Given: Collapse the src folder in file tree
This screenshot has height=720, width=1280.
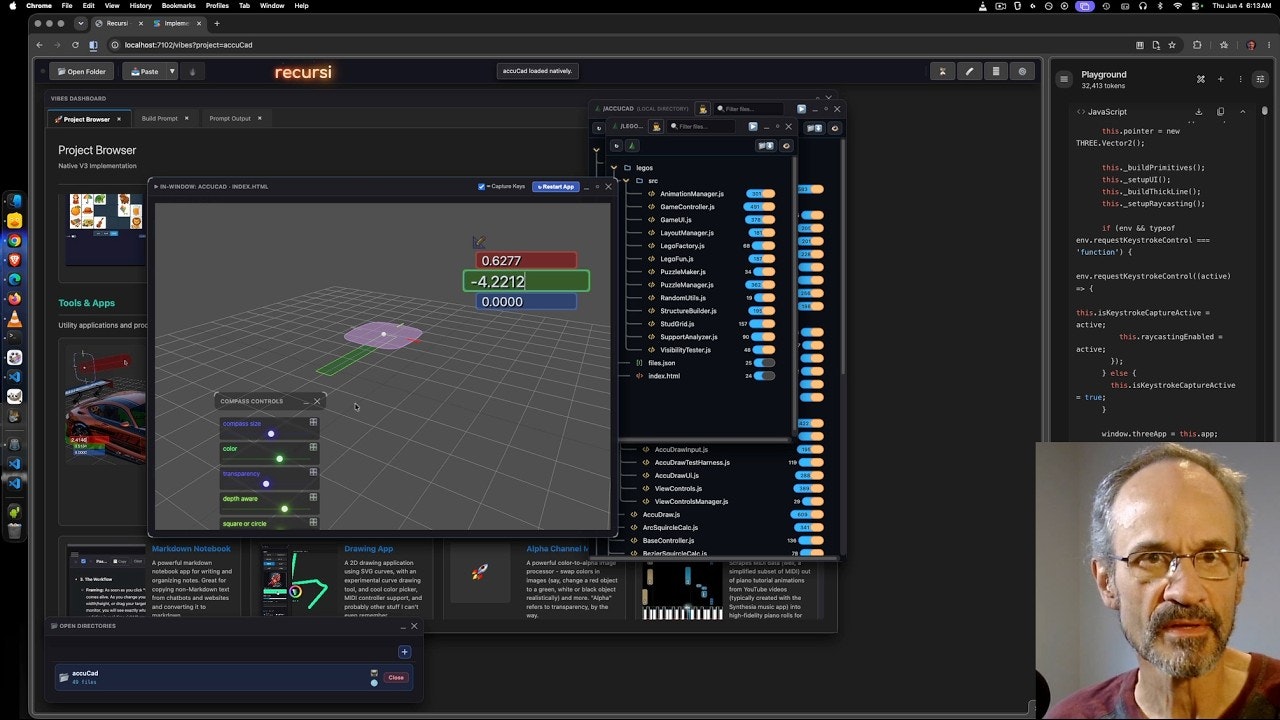Looking at the screenshot, I should 626,181.
